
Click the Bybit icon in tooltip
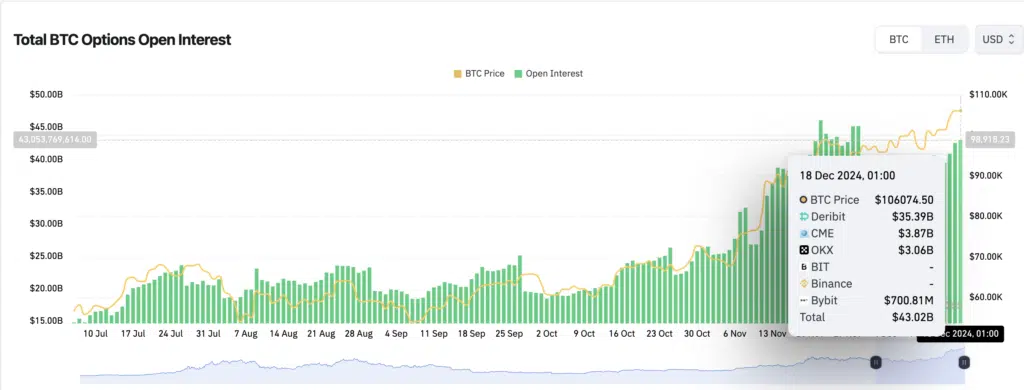point(804,301)
